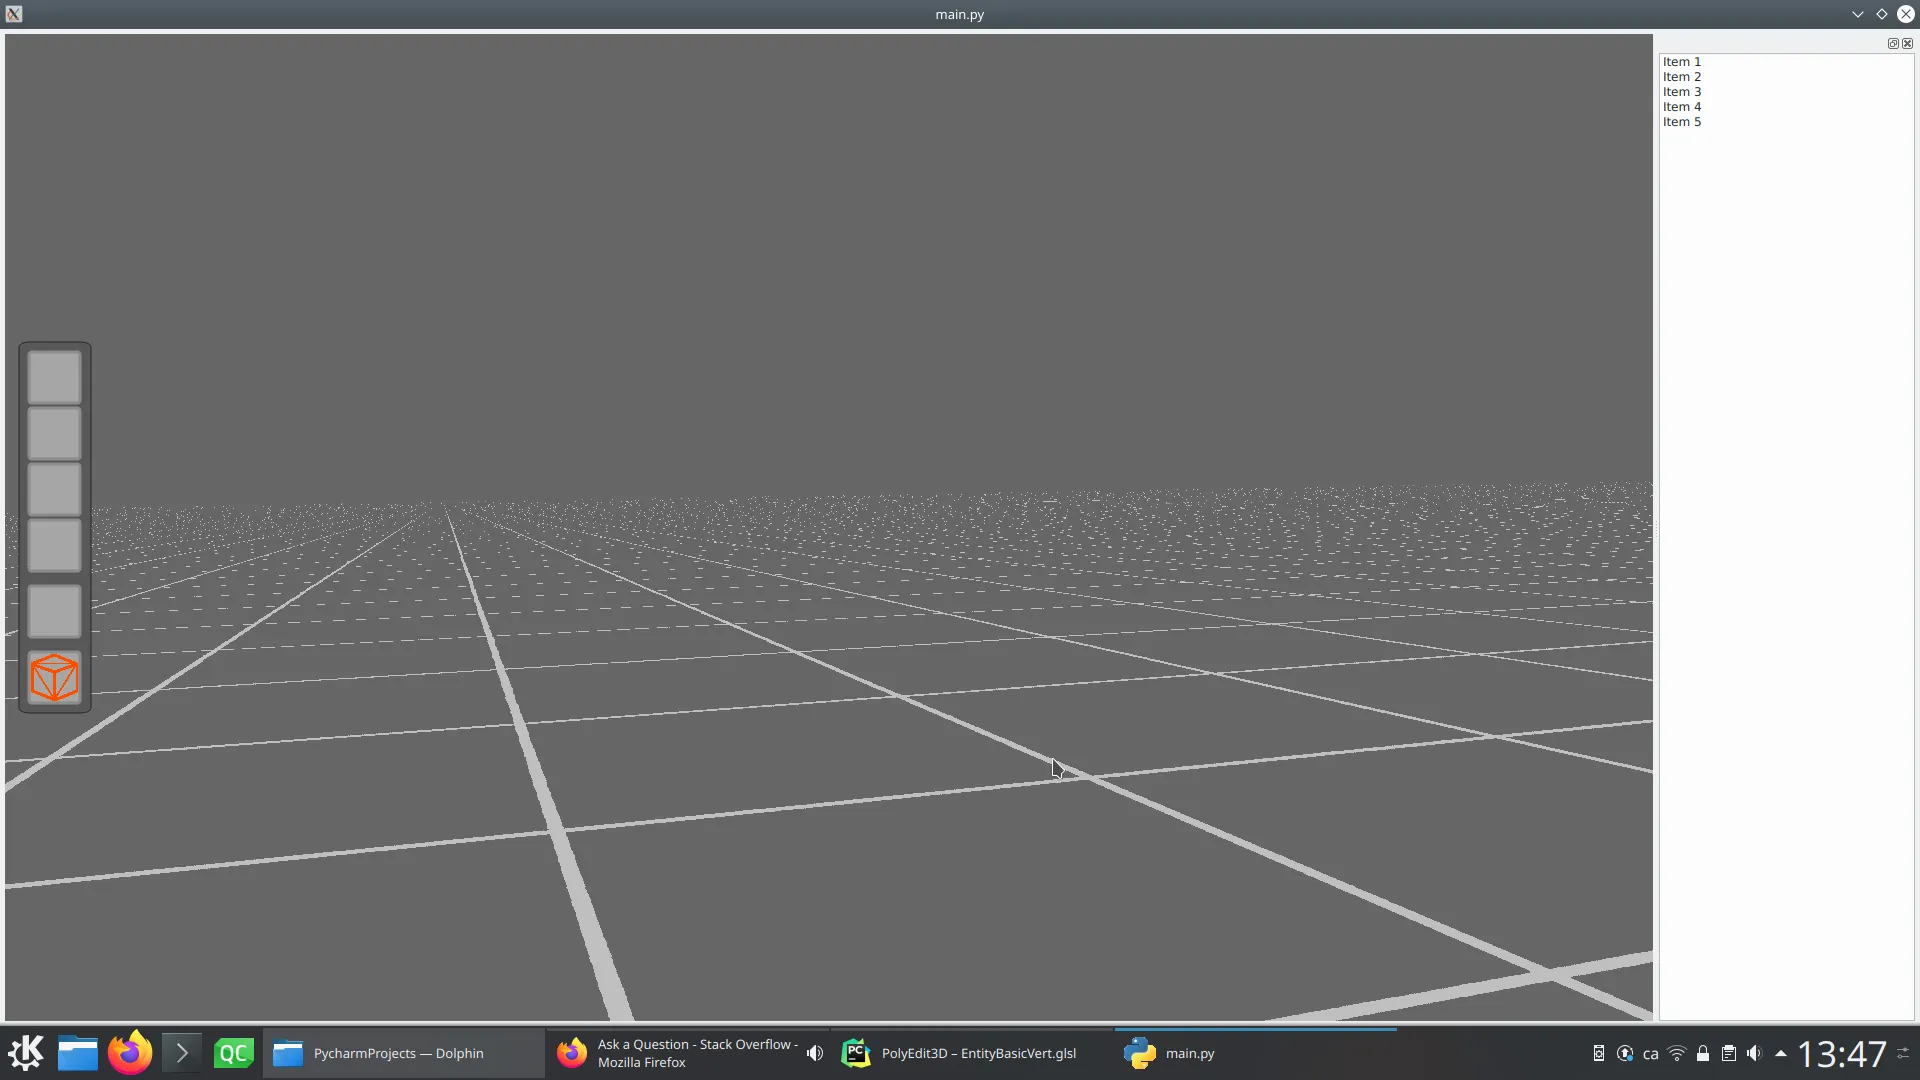Select Item 1 in the list
Viewport: 1920px width, 1080px height.
1682,62
